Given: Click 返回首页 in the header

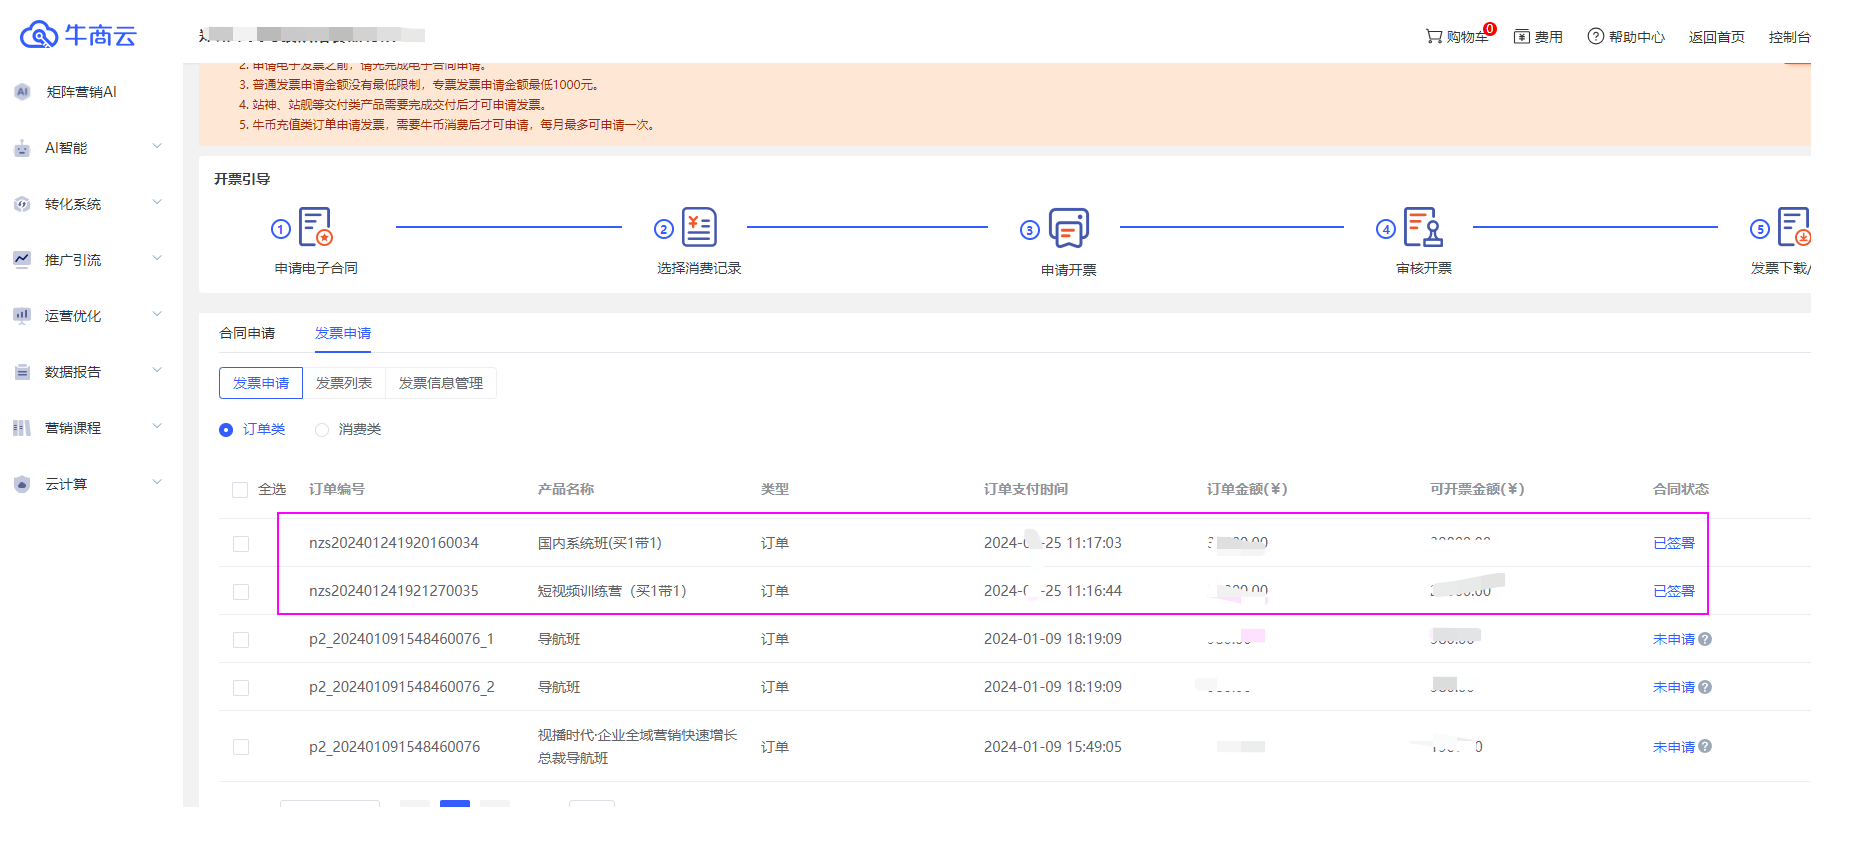Looking at the screenshot, I should tap(1717, 37).
